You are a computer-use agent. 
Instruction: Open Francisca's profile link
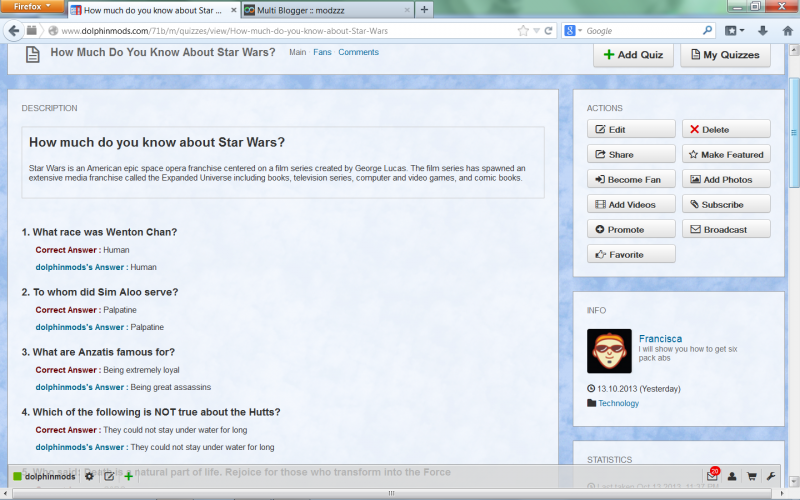click(660, 338)
